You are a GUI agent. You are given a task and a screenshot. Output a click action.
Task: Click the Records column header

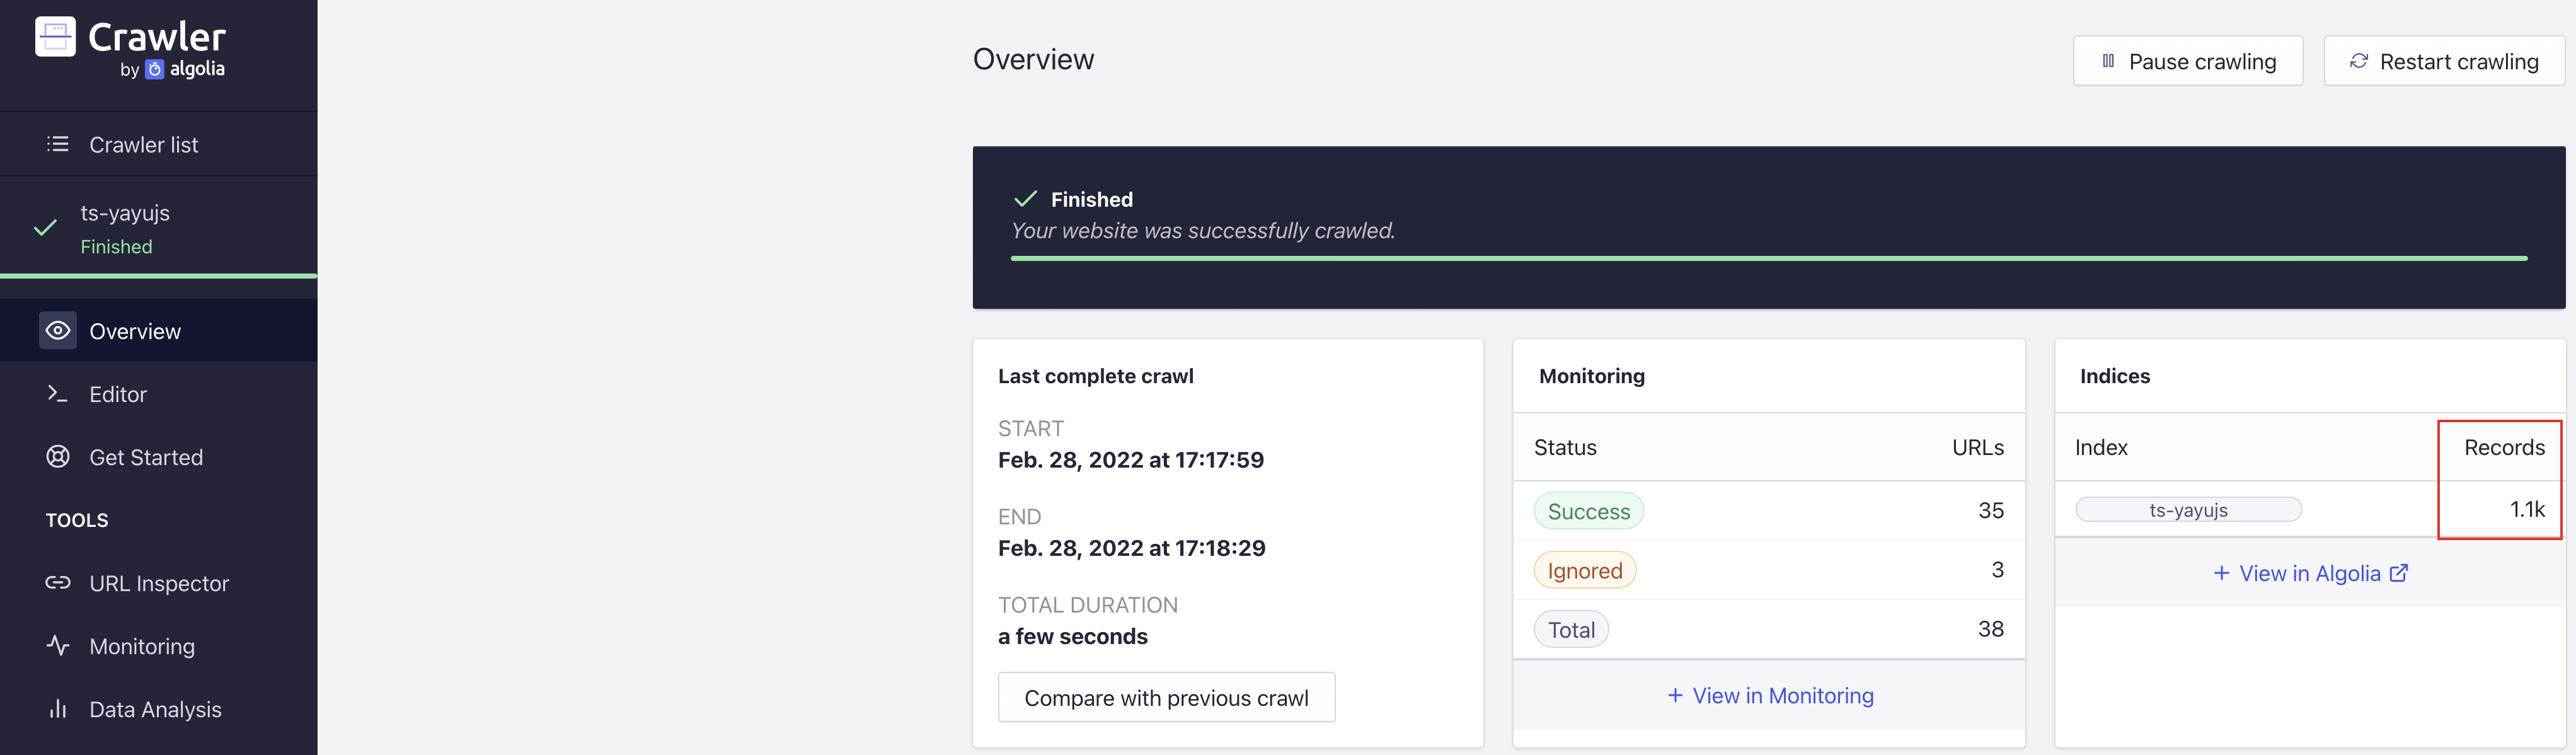coord(2504,447)
